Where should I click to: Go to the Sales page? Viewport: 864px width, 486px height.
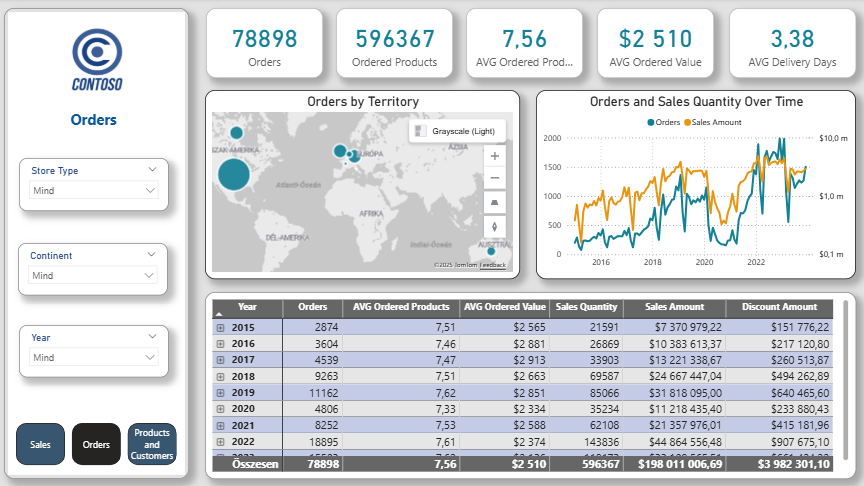pos(40,444)
